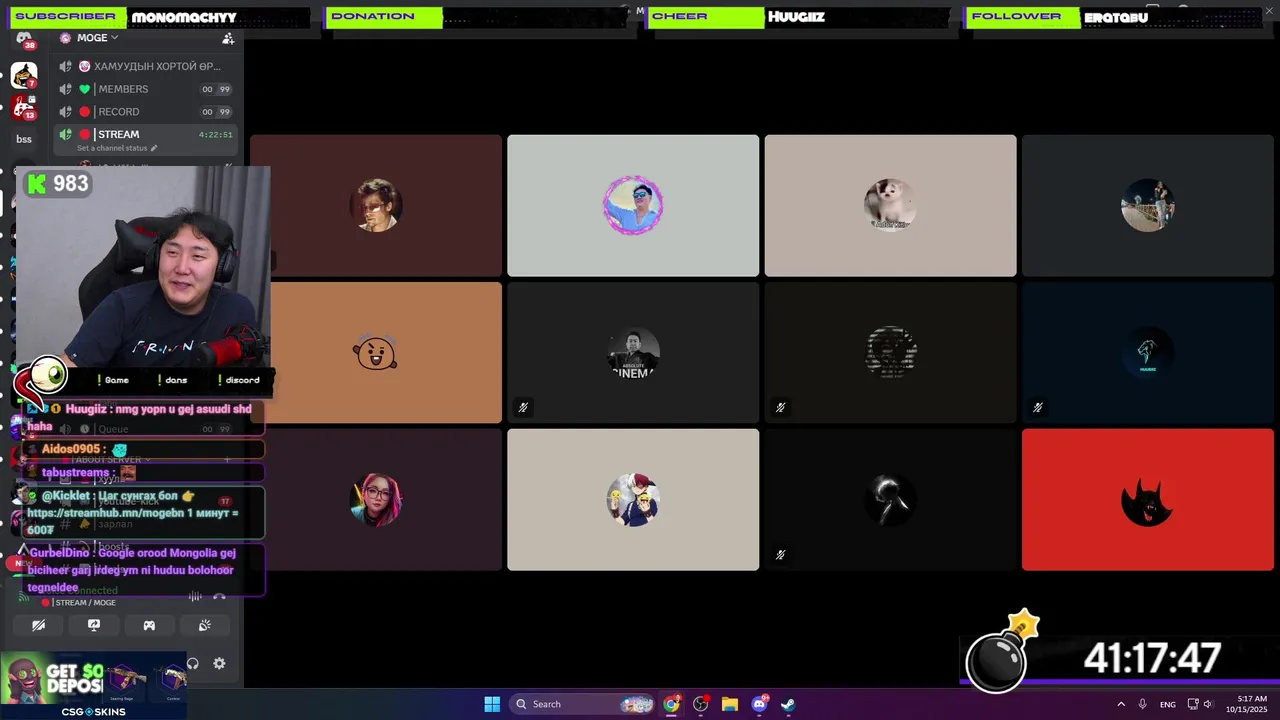Open Discord direct messages home icon
The width and height of the screenshot is (1280, 720).
point(24,39)
